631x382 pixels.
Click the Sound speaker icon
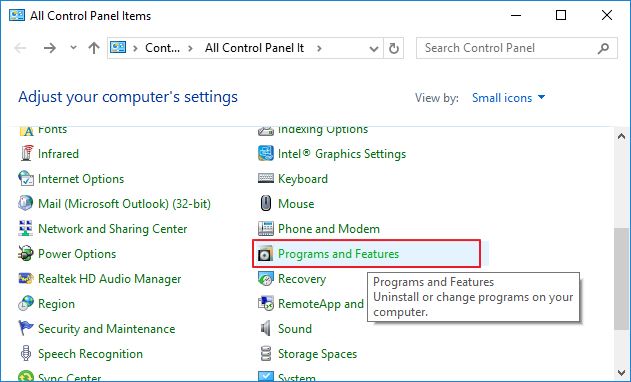[x=266, y=328]
